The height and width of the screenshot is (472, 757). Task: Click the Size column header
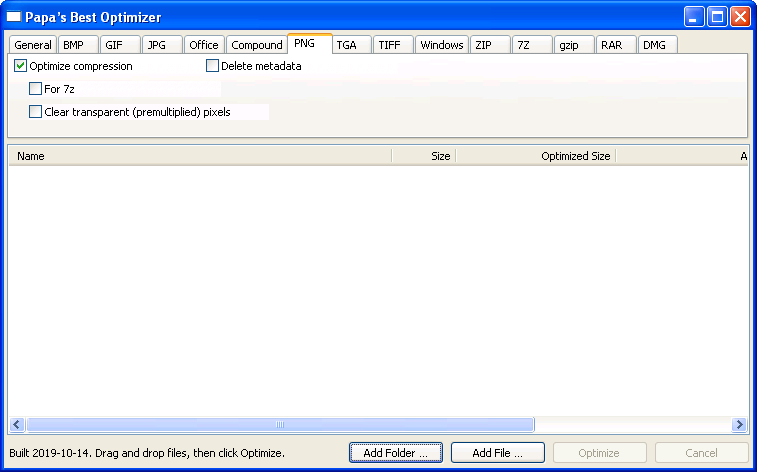point(424,156)
